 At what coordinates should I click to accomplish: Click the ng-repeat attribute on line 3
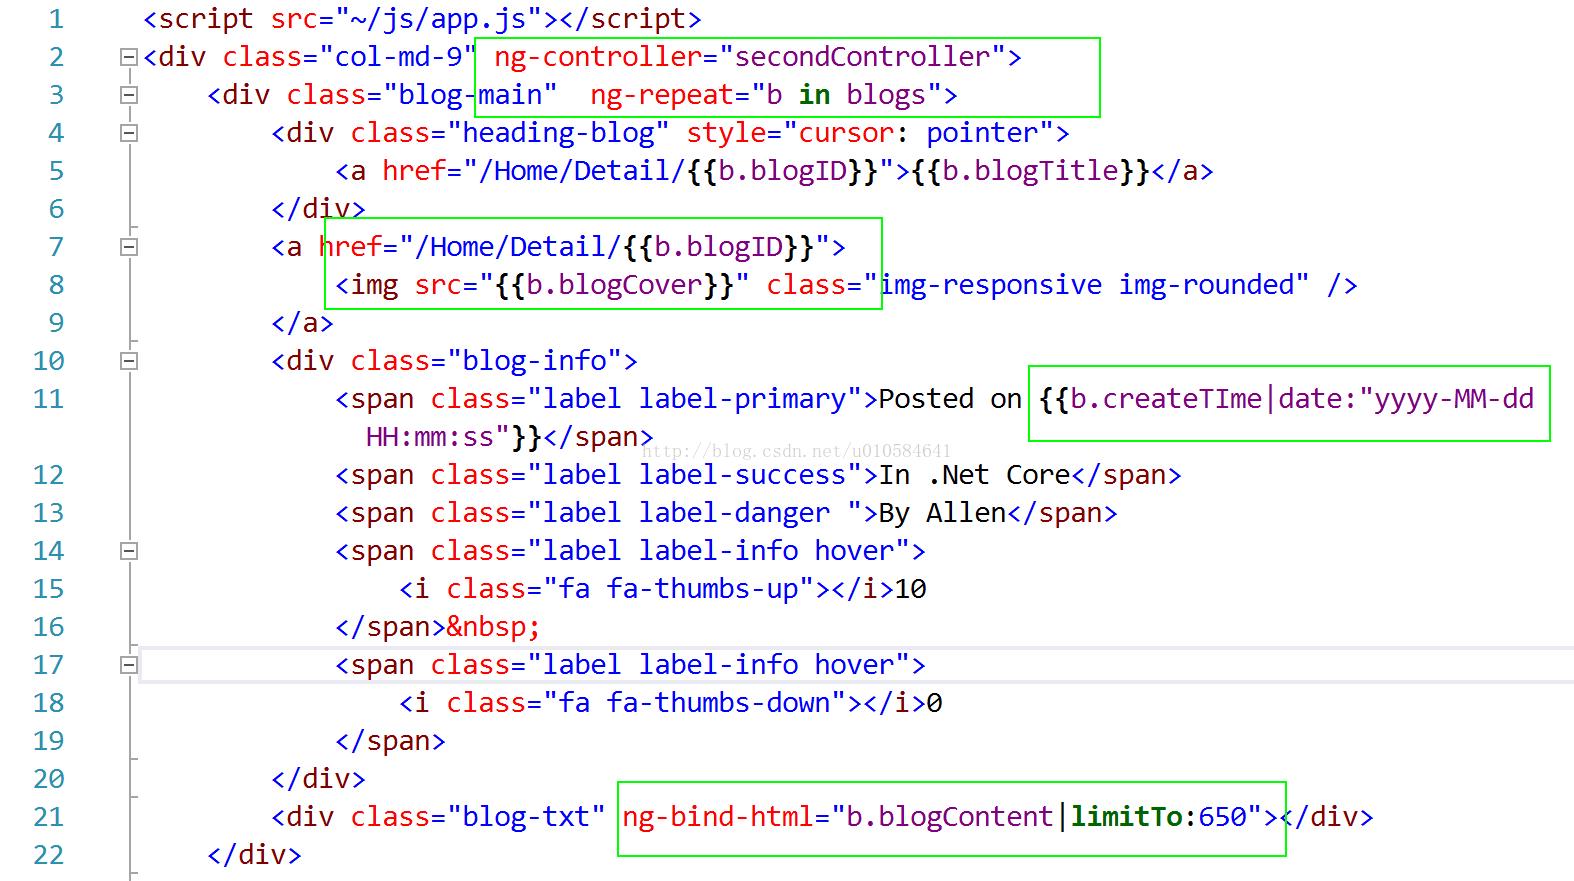pos(662,95)
